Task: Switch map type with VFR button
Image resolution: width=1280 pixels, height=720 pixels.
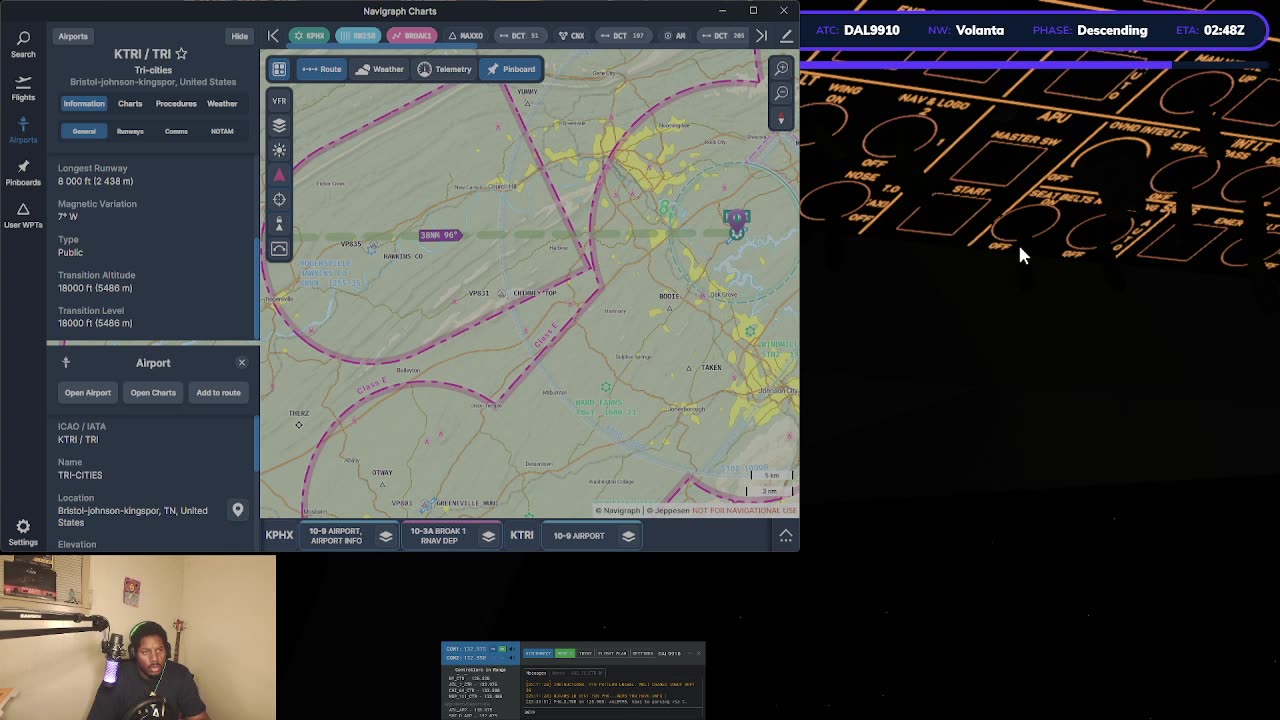Action: coord(279,101)
